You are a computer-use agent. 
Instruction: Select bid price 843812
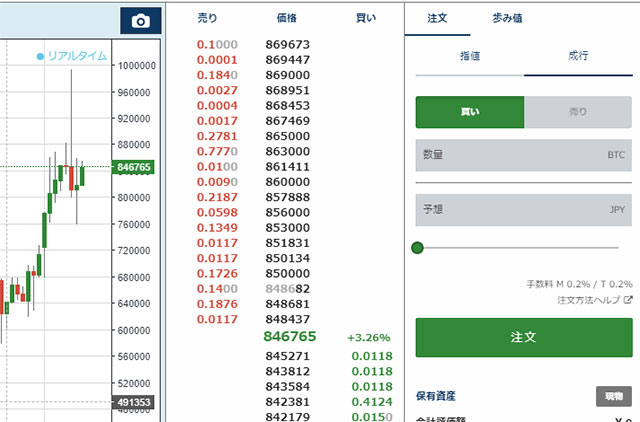(287, 371)
